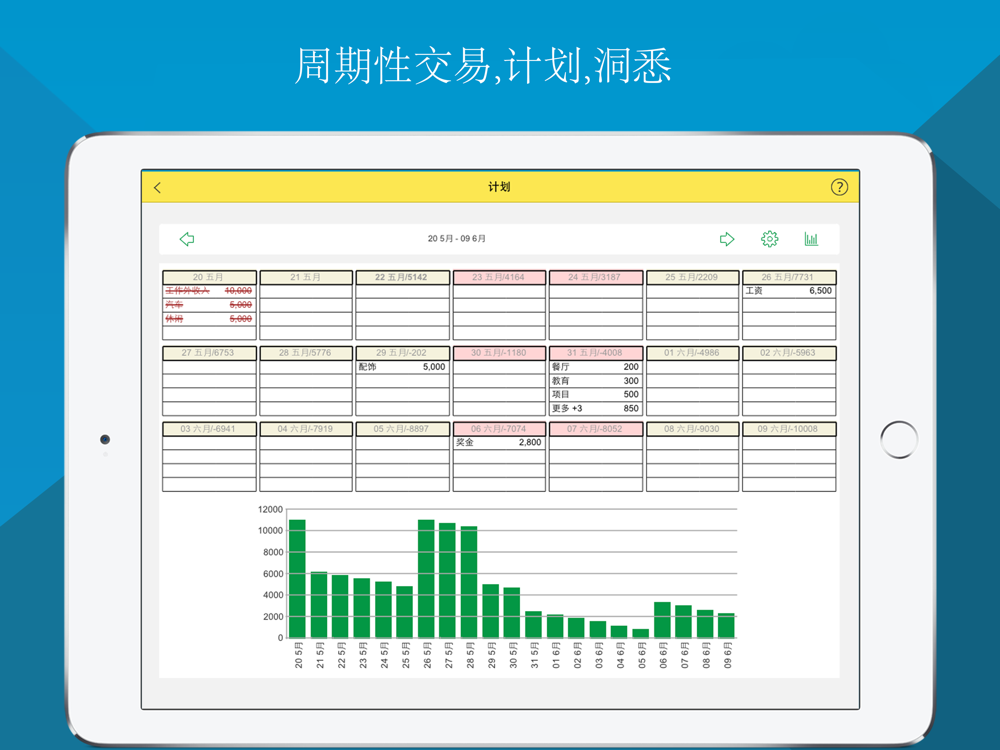The image size is (1000, 750).
Task: Toggle the bar chart icon
Action: 811,239
